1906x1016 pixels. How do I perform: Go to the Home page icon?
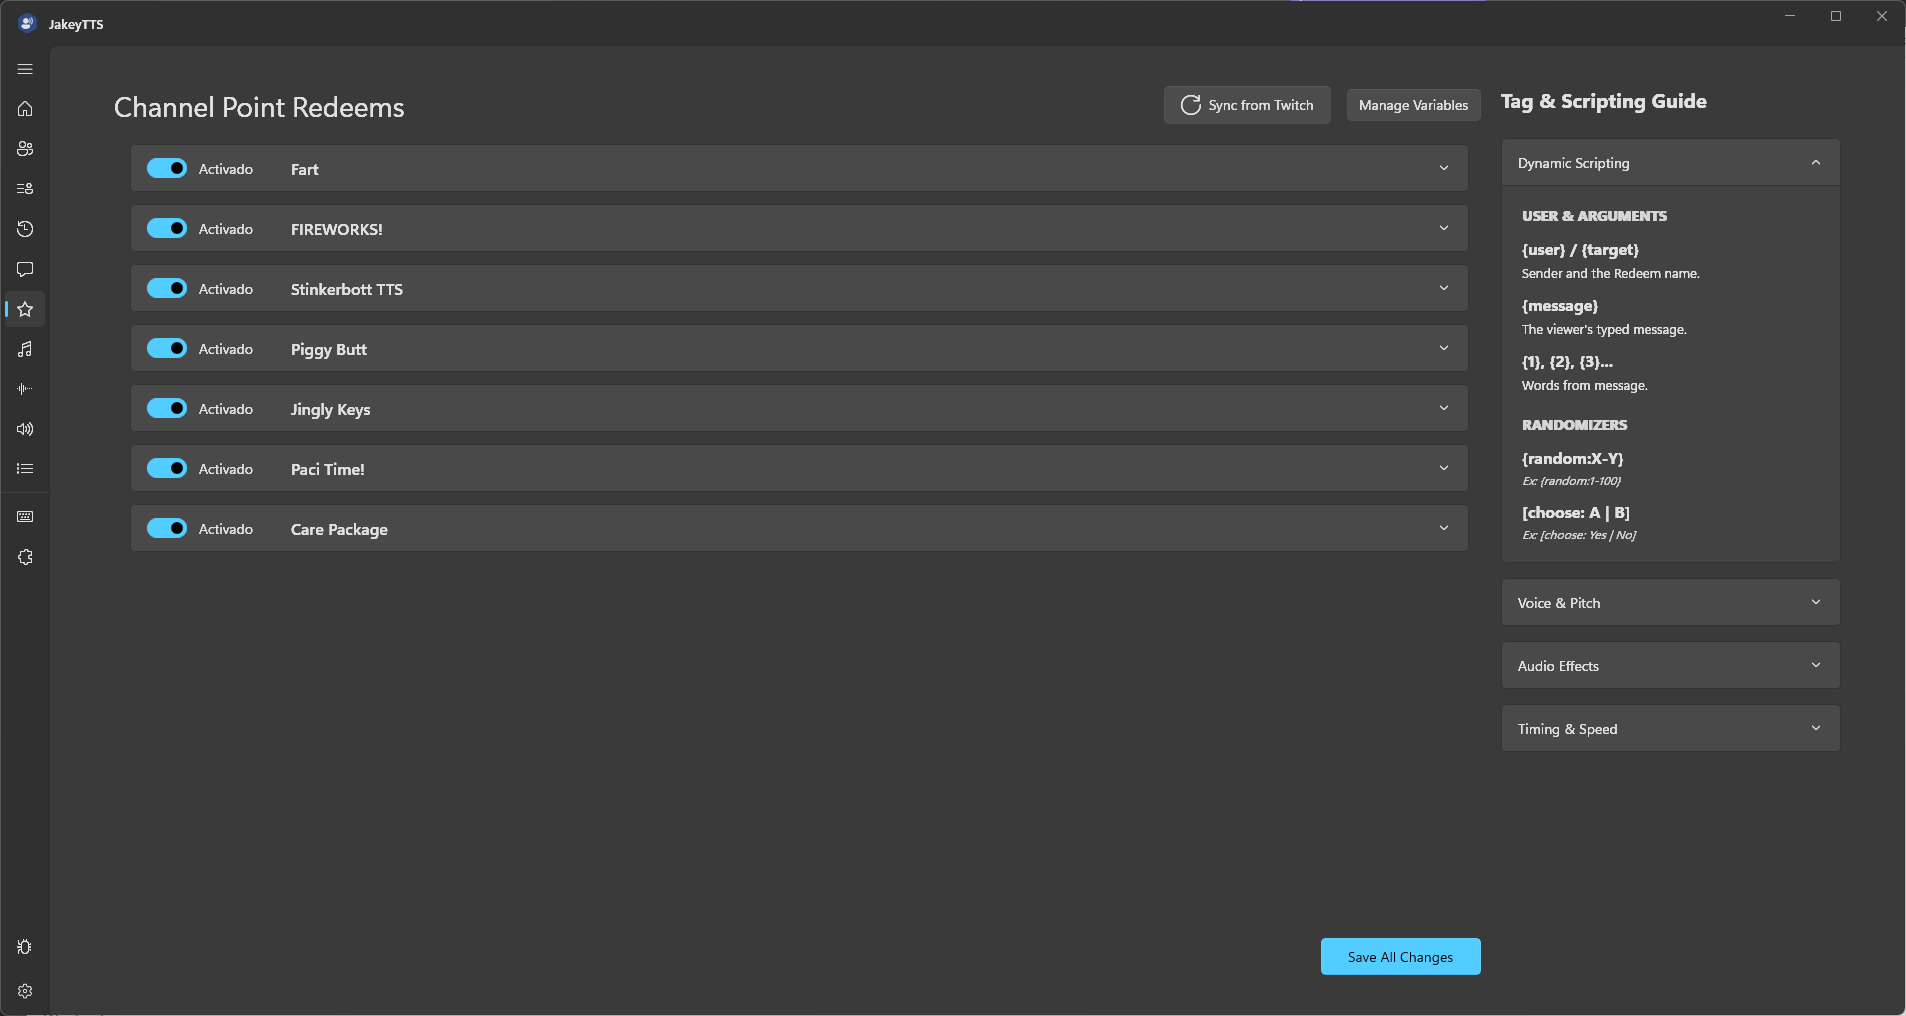pyautogui.click(x=25, y=109)
